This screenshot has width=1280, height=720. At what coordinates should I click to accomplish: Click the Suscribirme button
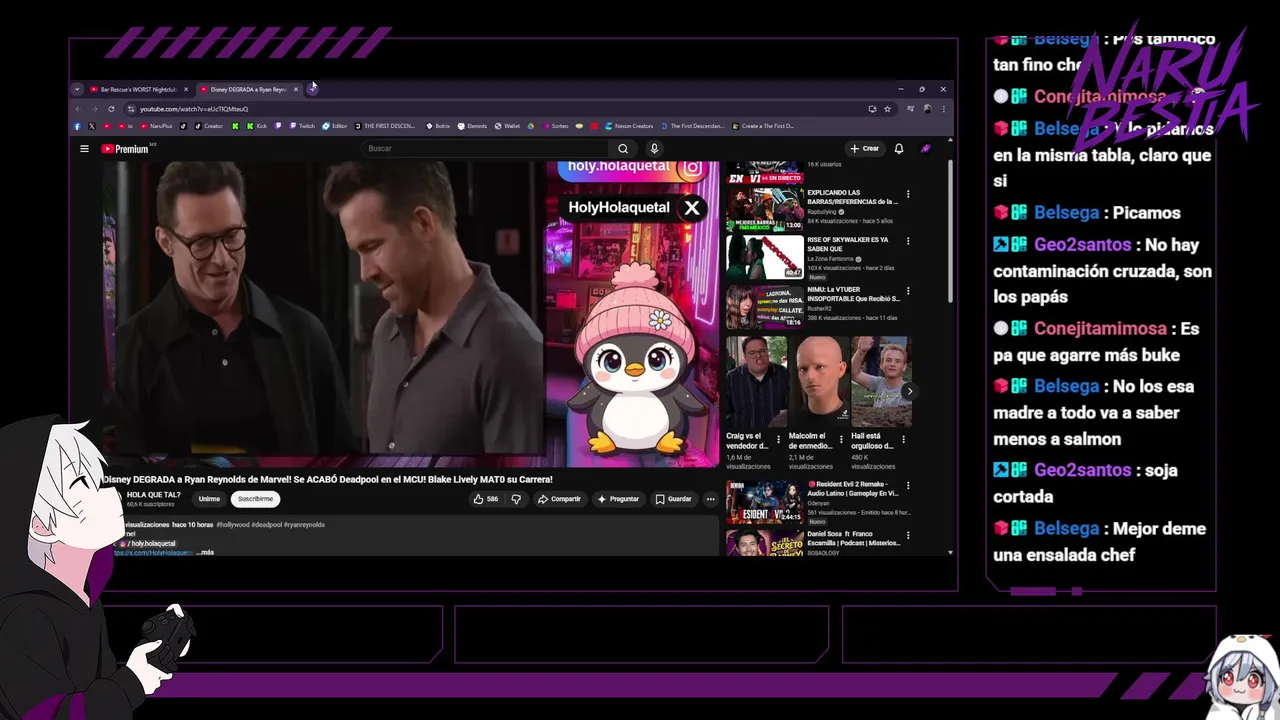point(255,499)
